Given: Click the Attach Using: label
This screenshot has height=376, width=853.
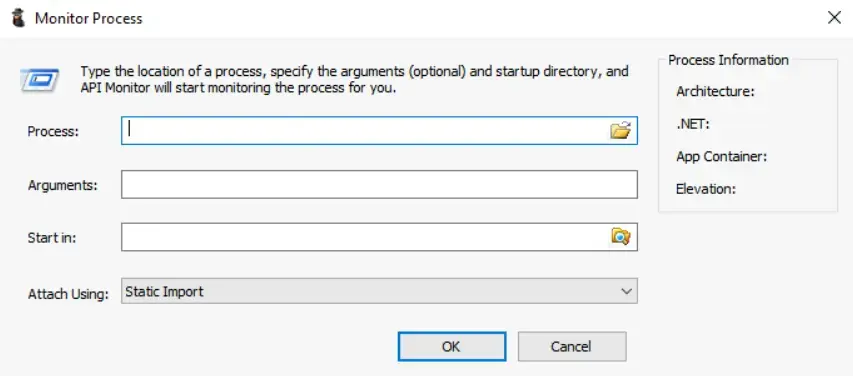Looking at the screenshot, I should (69, 294).
